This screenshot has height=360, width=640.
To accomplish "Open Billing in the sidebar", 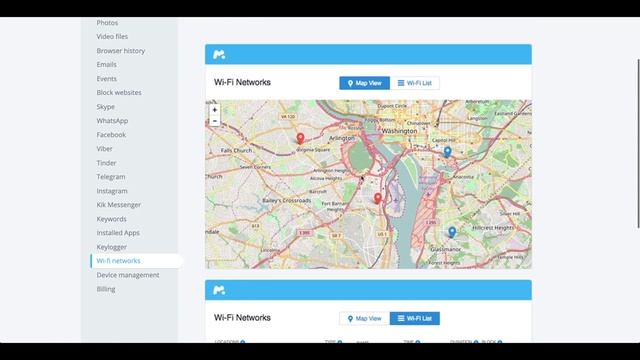I will [x=106, y=289].
